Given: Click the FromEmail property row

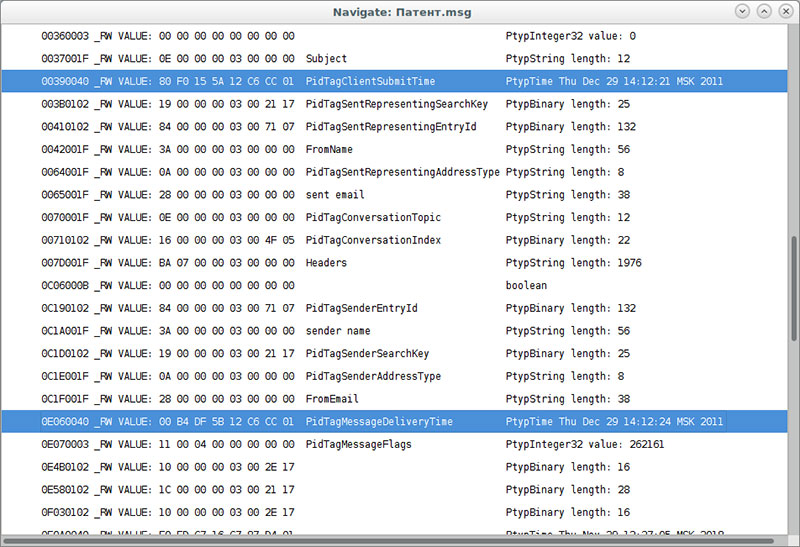Looking at the screenshot, I should coord(332,399).
